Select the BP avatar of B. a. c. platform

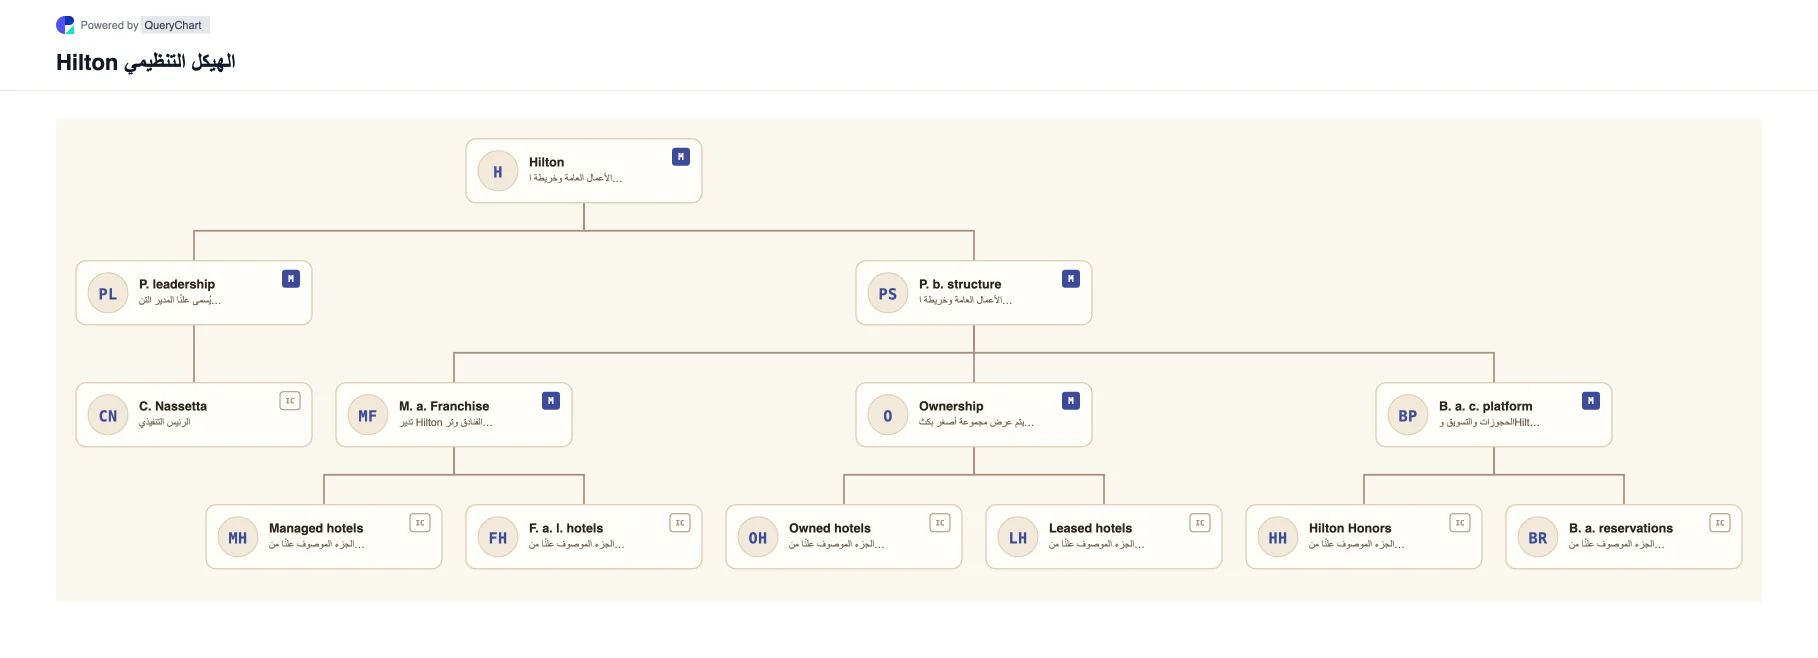1408,416
